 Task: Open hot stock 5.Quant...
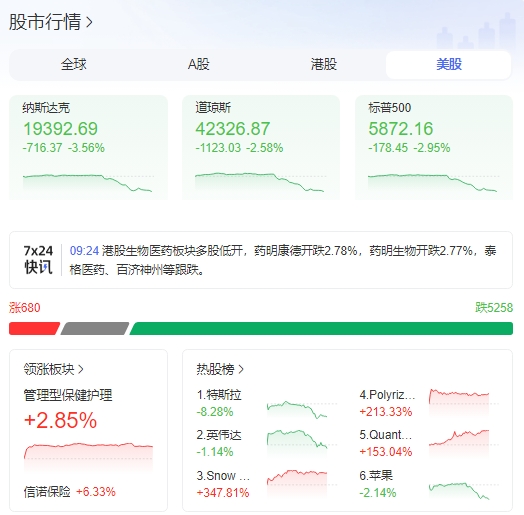coord(386,435)
